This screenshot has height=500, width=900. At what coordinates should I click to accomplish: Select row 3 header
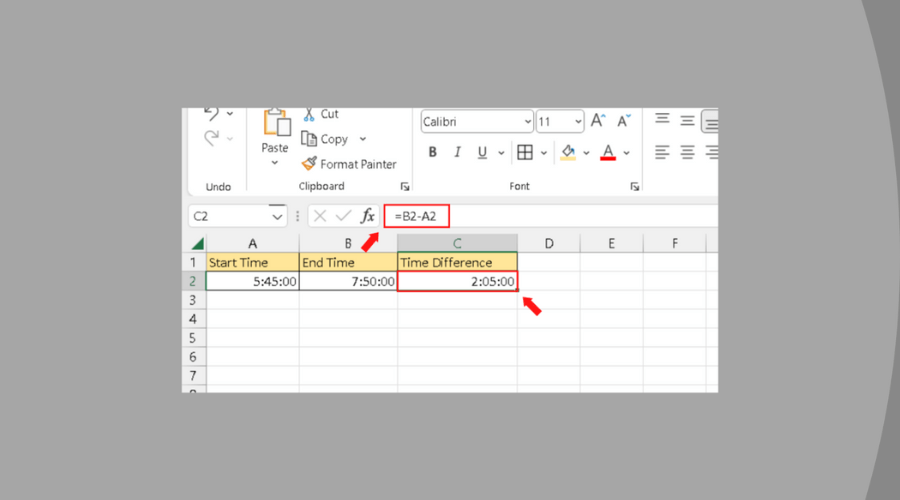point(193,300)
